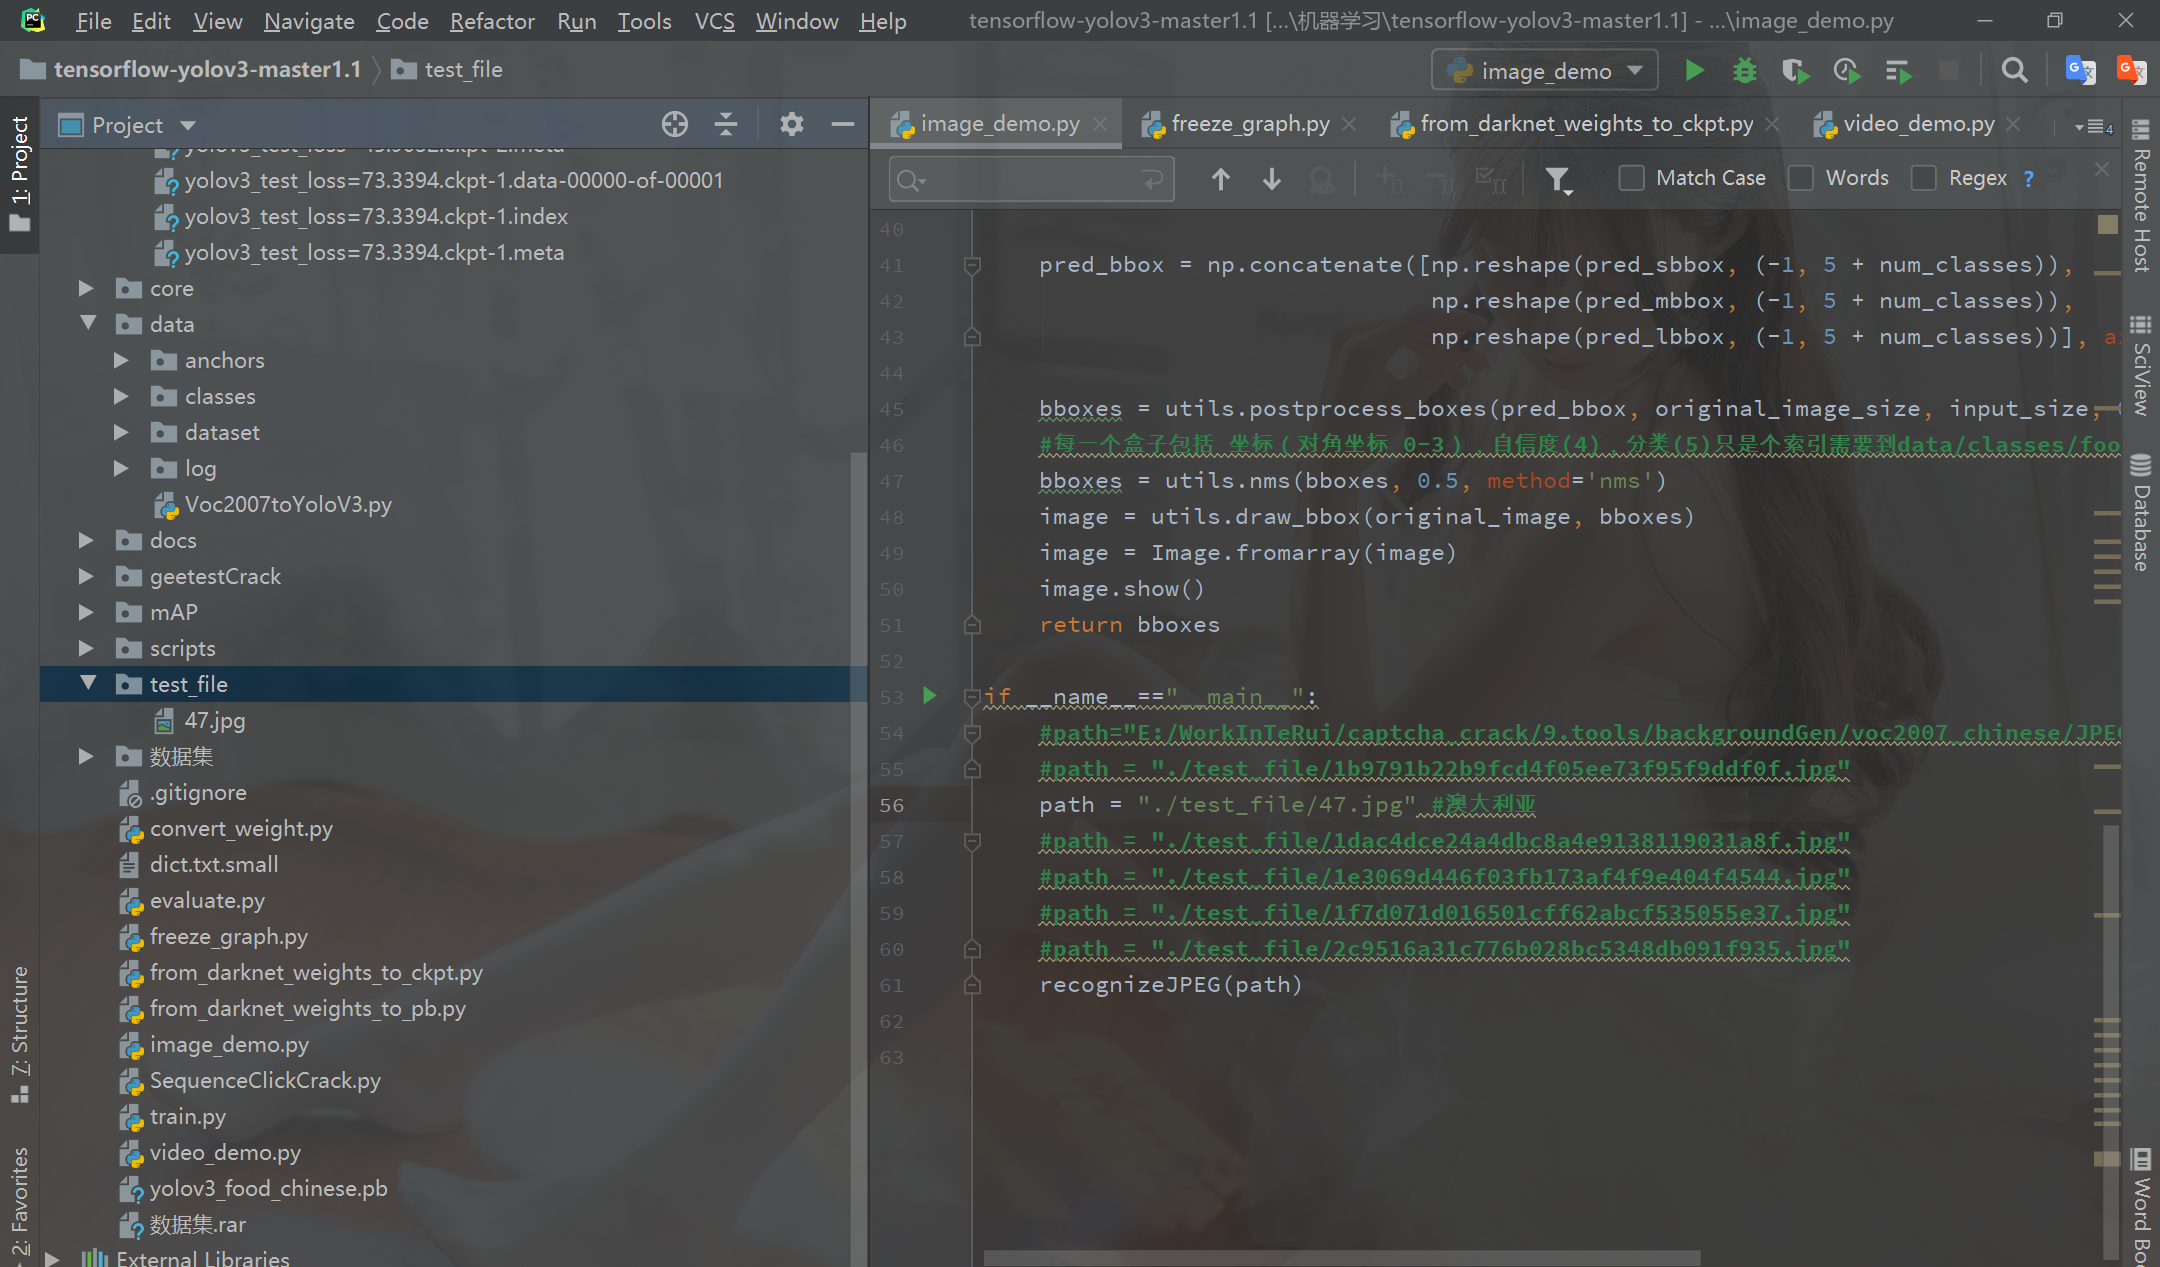Open Search Everywhere magnifier icon
The height and width of the screenshot is (1267, 2160).
[x=2014, y=71]
